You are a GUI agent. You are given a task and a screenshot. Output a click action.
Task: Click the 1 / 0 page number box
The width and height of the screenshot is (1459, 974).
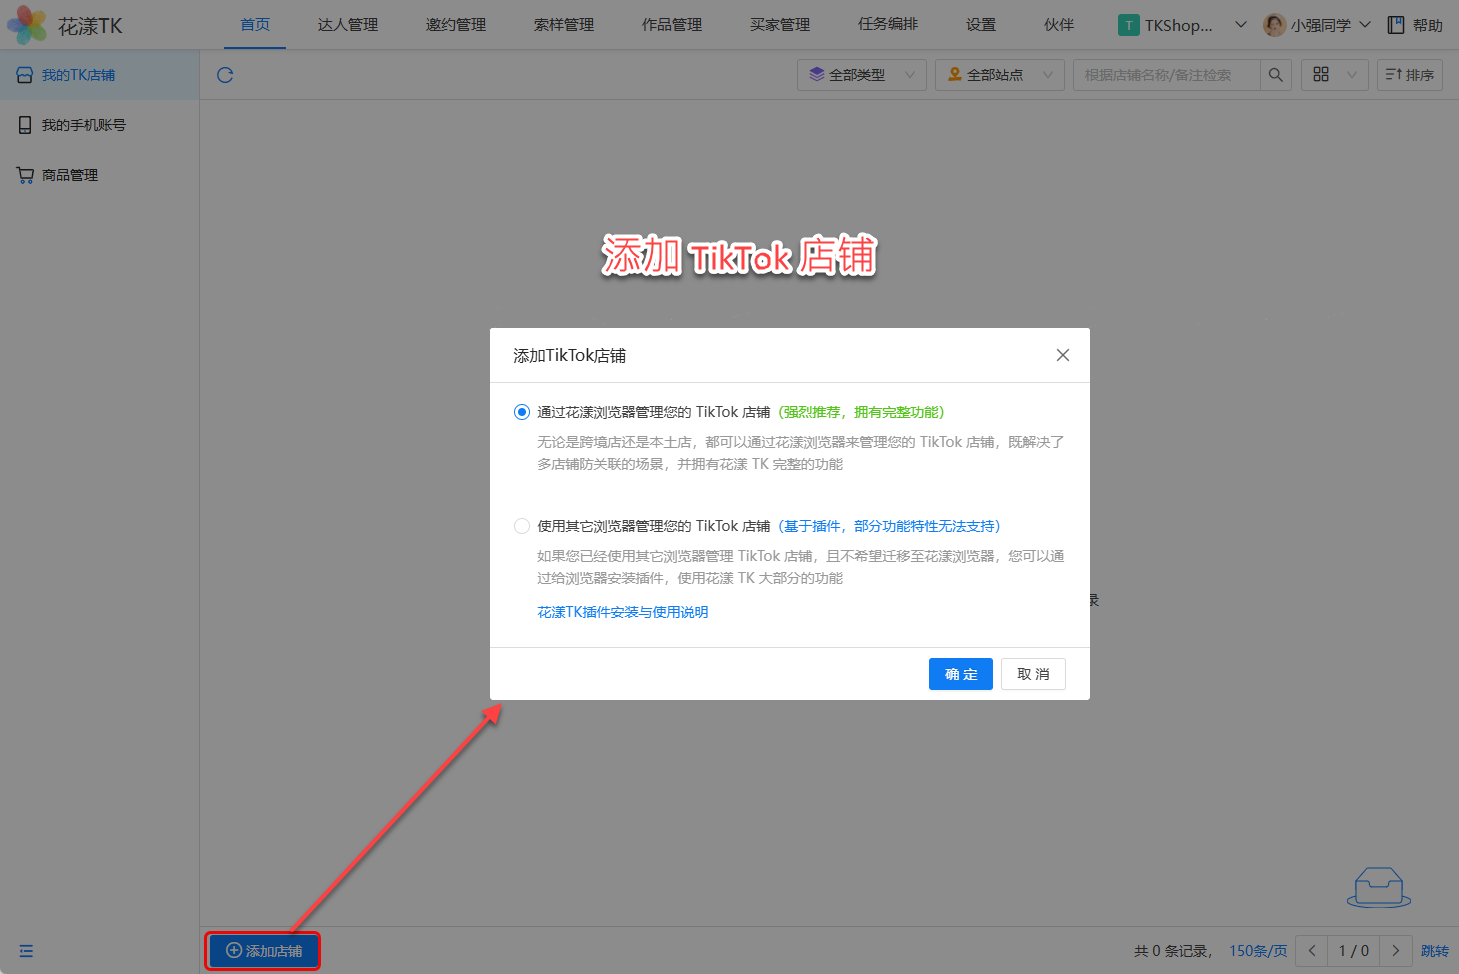click(1354, 951)
